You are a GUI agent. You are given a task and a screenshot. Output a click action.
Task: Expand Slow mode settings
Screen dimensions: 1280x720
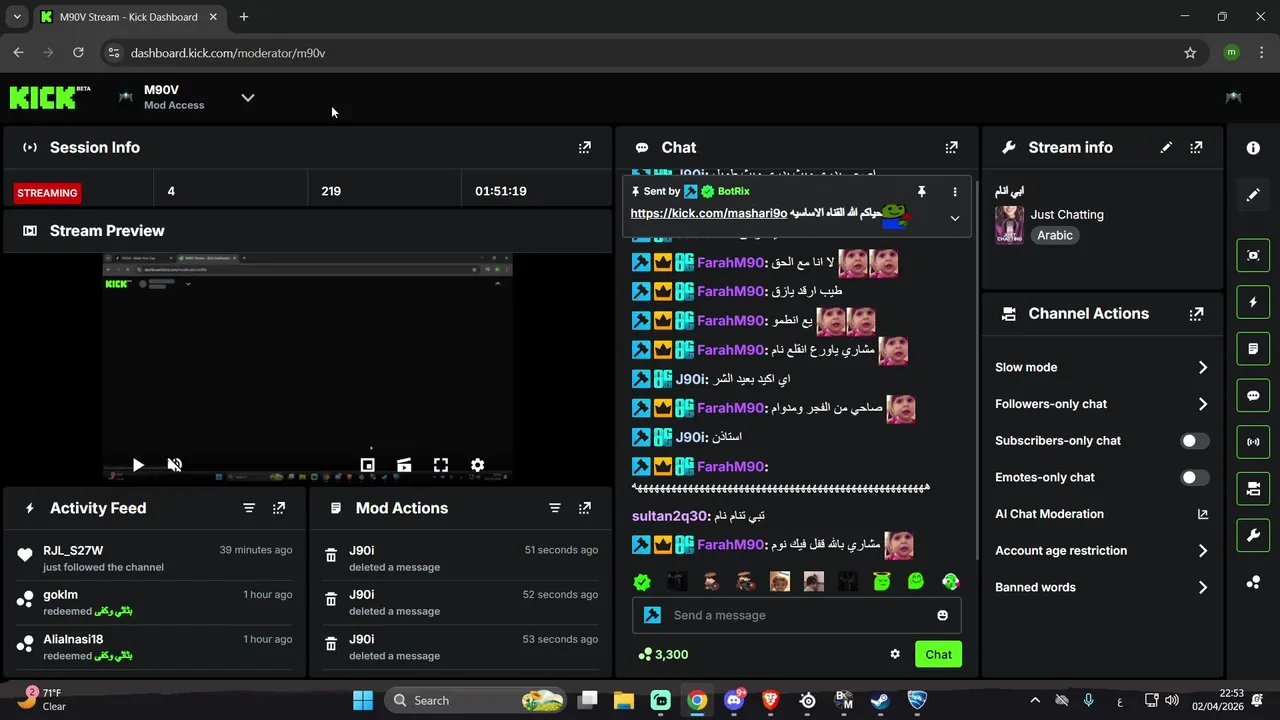tap(1203, 367)
